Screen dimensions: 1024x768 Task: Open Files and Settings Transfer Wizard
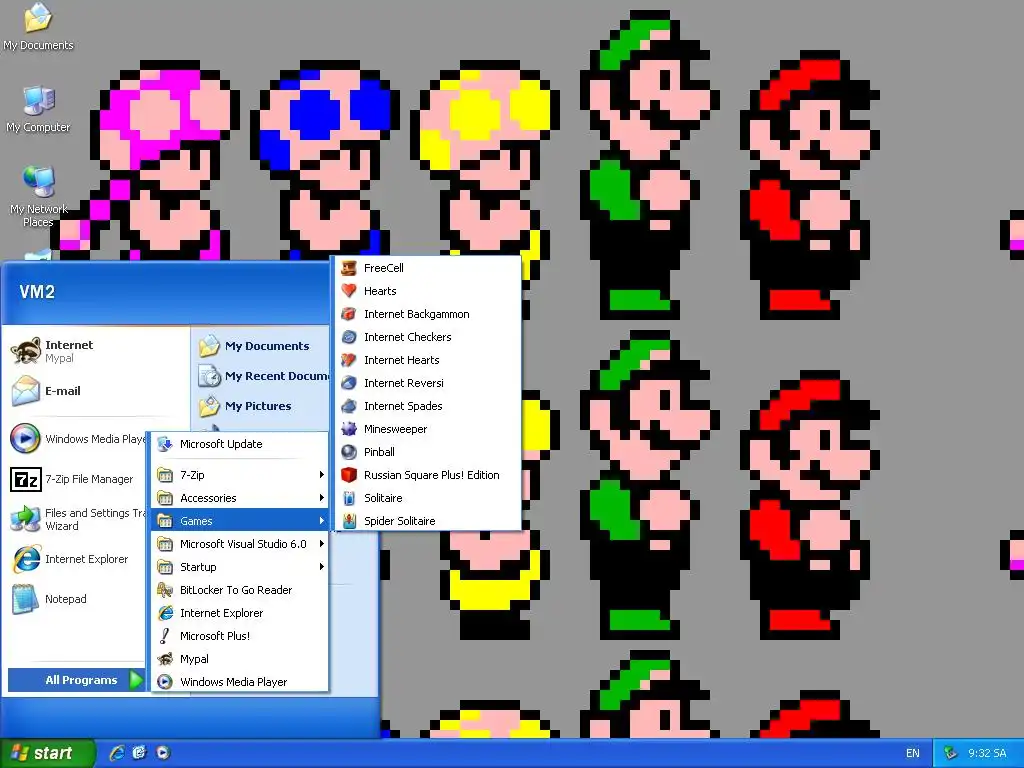point(76,519)
